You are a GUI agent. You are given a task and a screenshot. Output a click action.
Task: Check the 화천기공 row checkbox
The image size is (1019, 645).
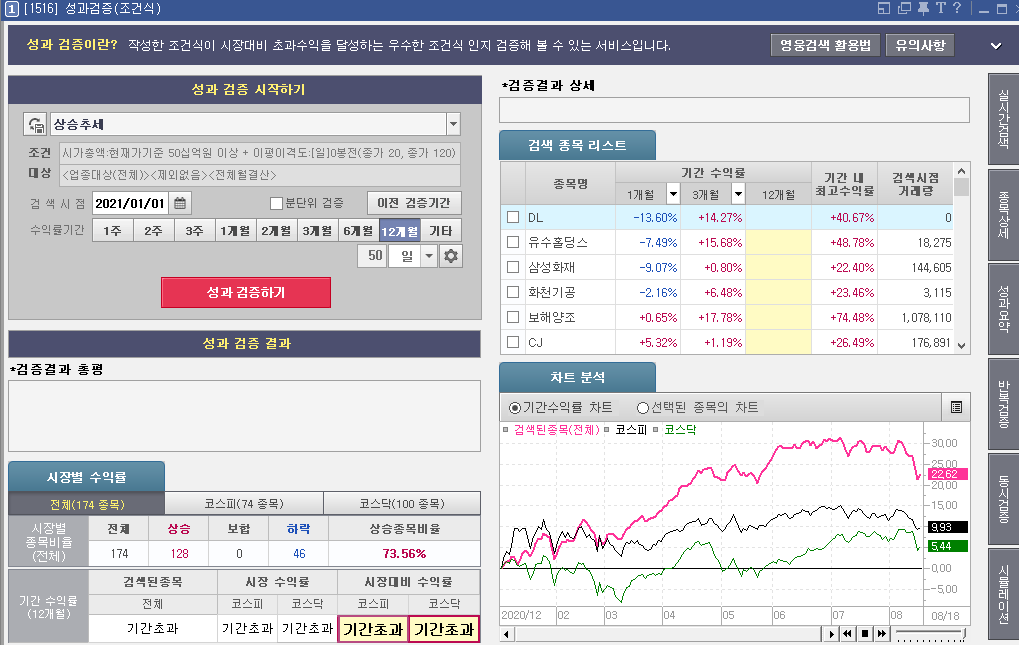pyautogui.click(x=513, y=292)
